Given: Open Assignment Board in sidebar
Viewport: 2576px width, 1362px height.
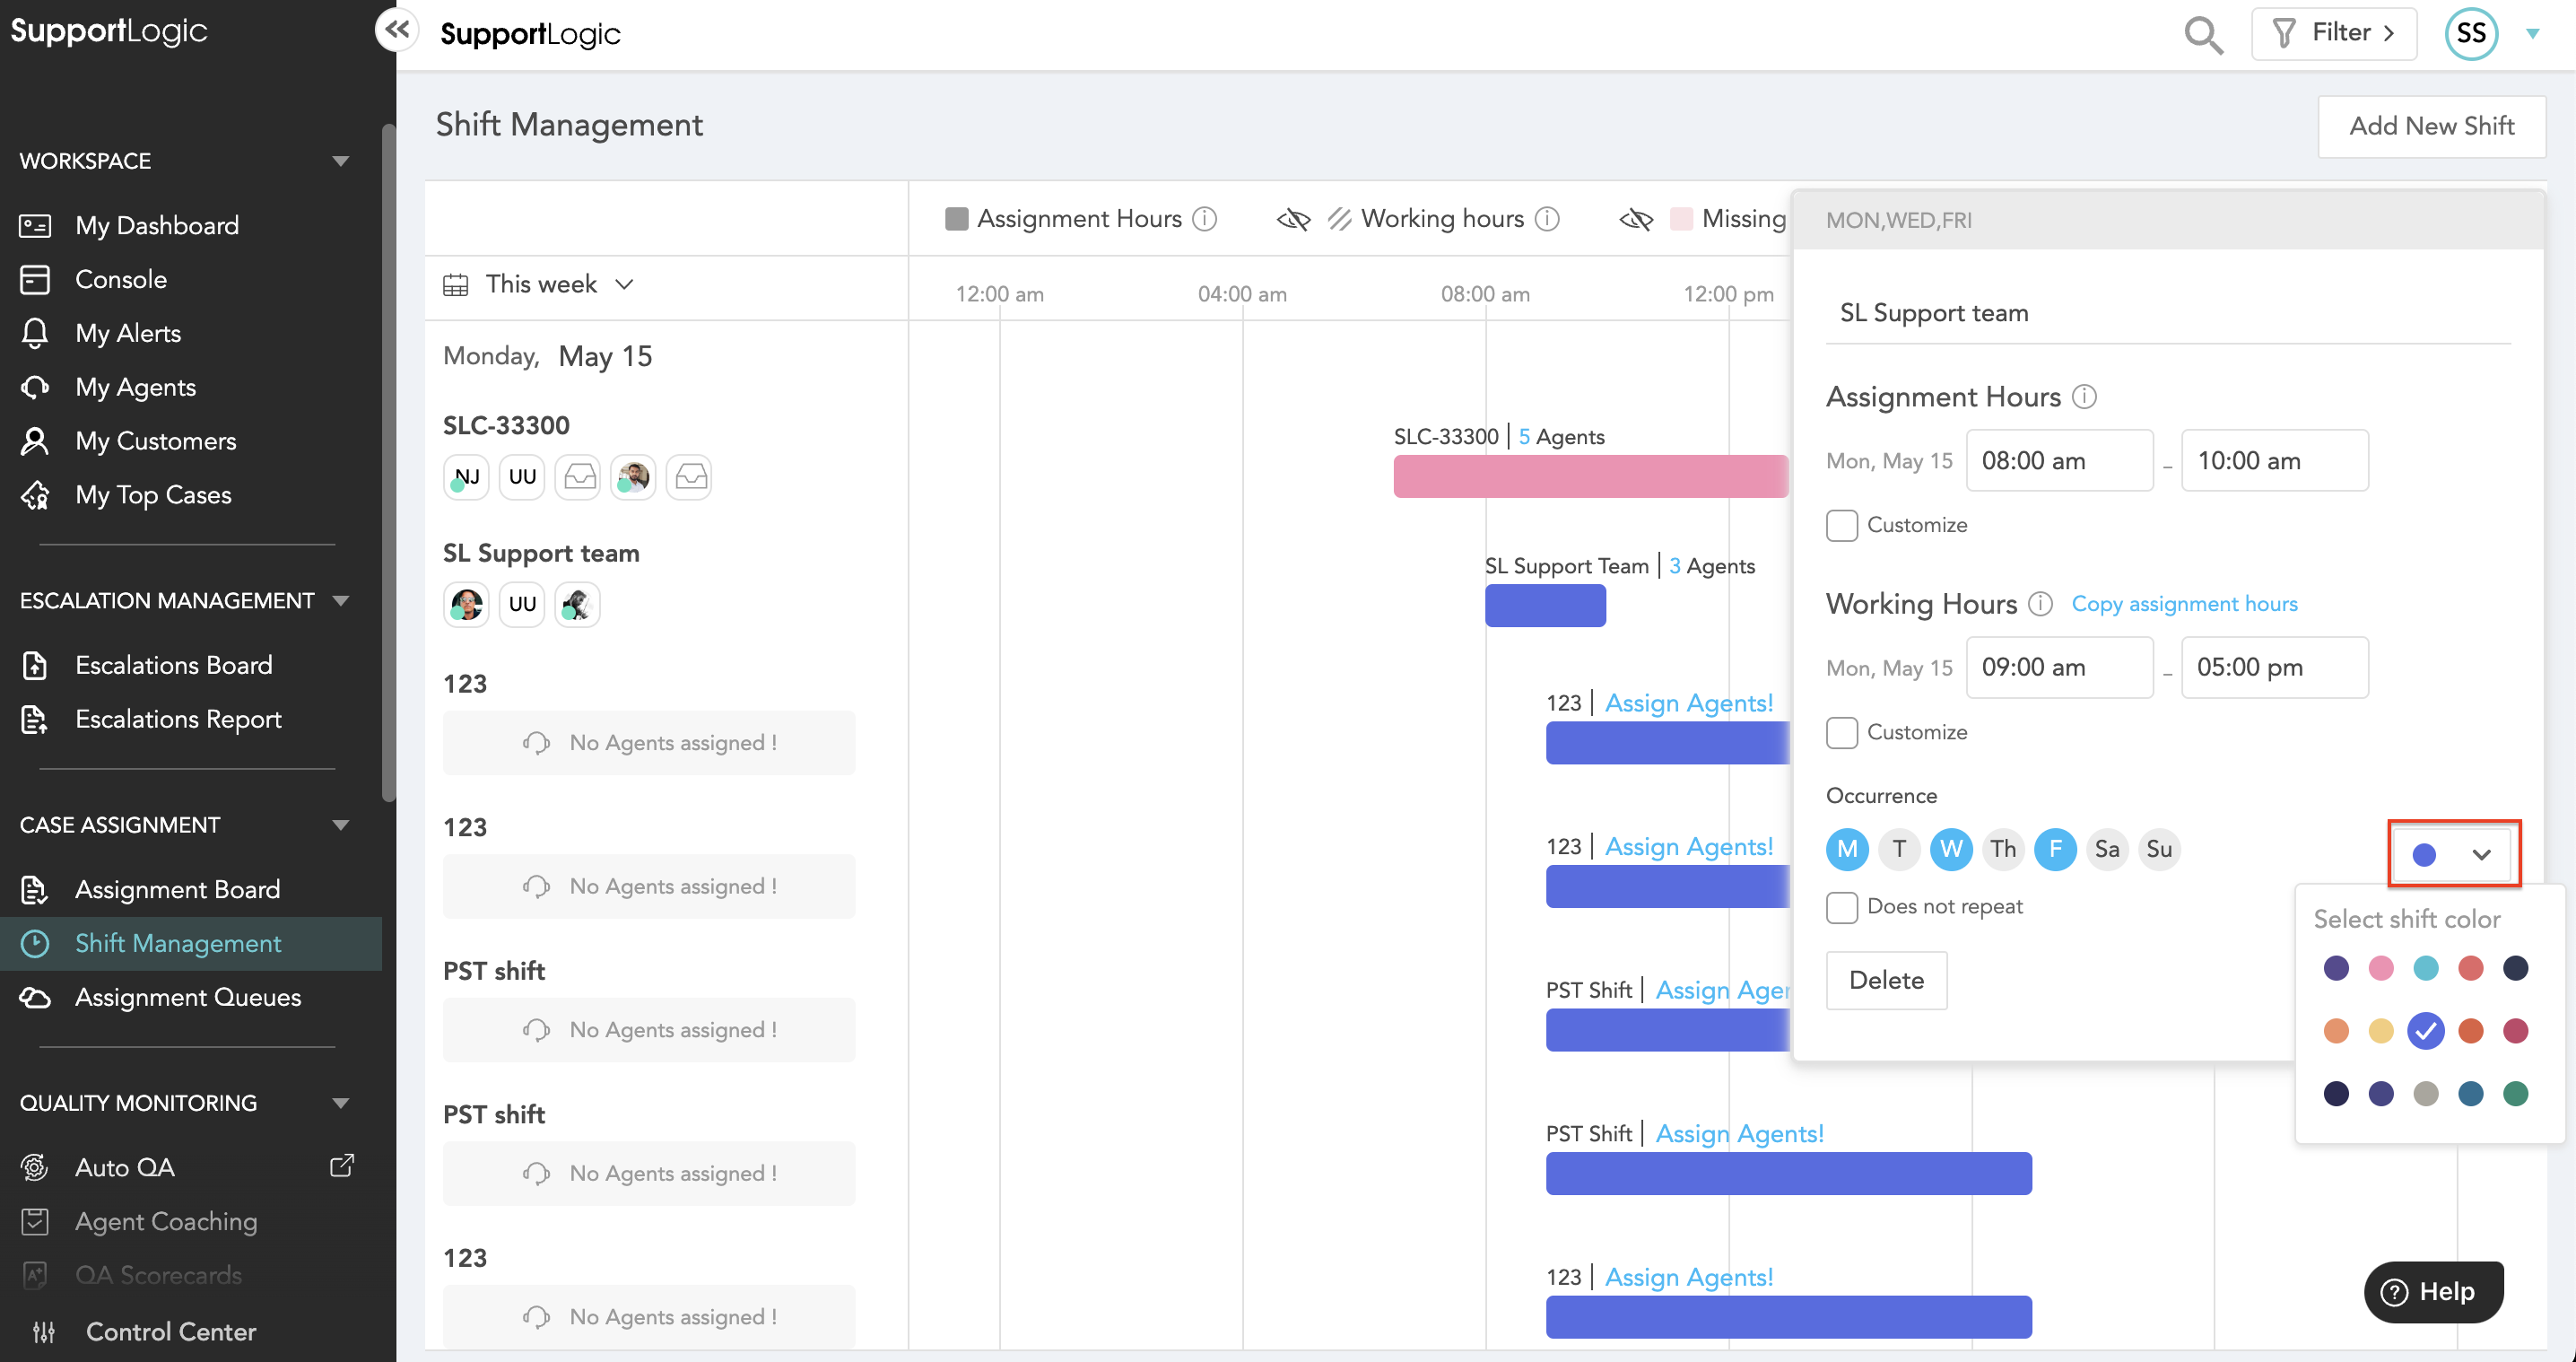Looking at the screenshot, I should click(x=177, y=889).
